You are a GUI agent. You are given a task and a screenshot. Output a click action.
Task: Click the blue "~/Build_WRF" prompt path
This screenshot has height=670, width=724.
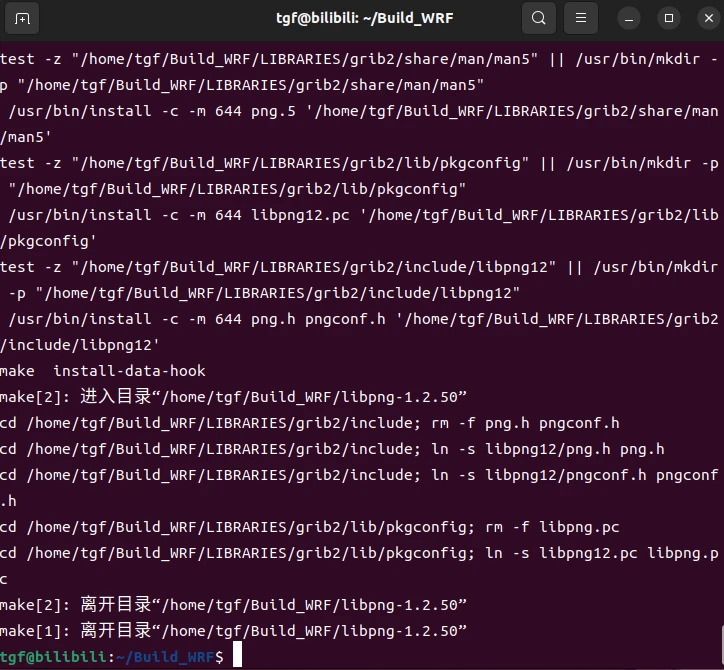tap(162, 656)
